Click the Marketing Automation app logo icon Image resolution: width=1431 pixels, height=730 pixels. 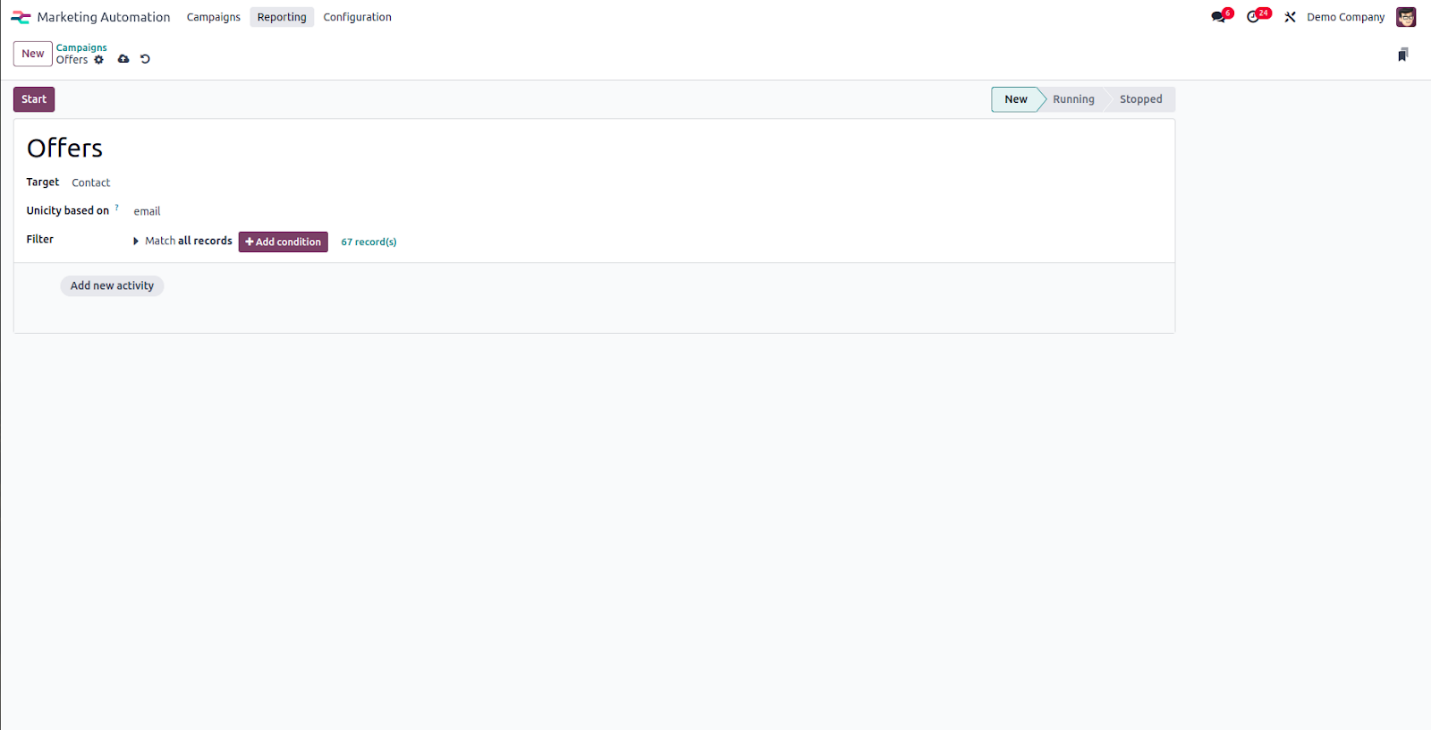20,17
